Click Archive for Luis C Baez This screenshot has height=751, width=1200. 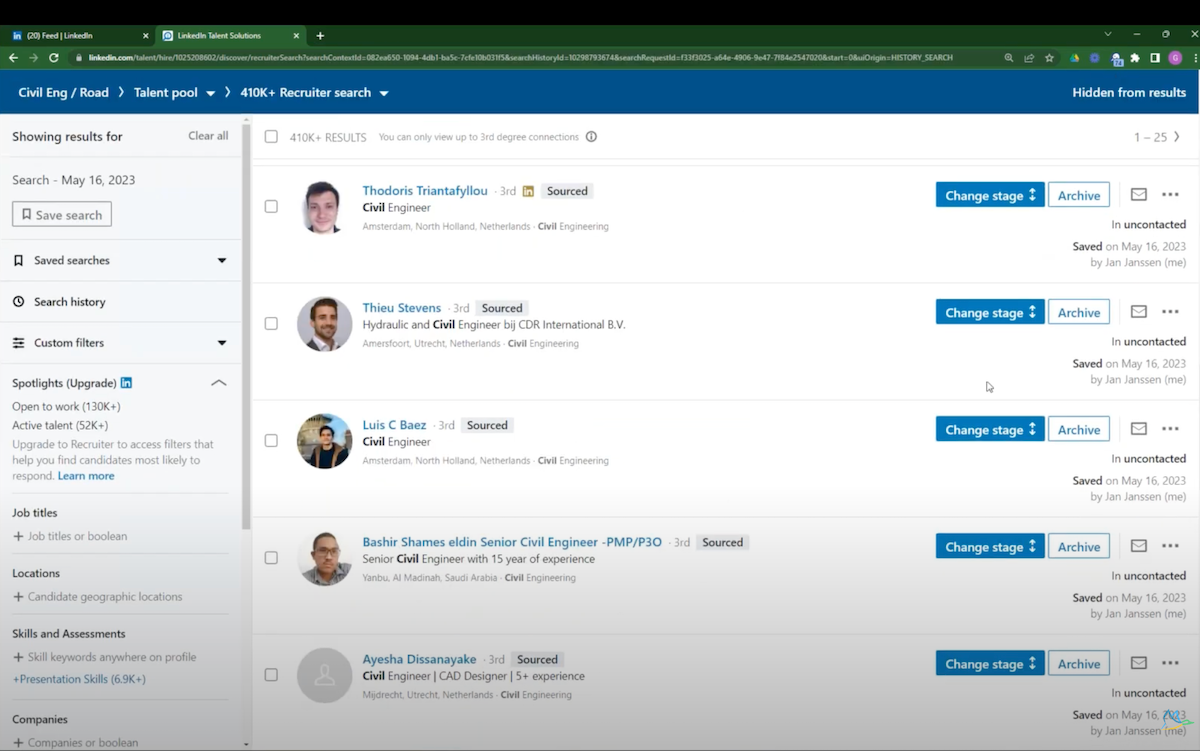tap(1078, 428)
